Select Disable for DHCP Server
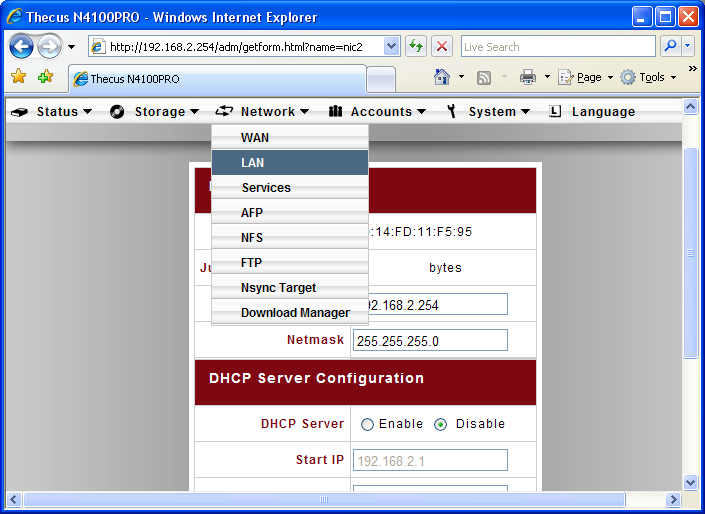This screenshot has width=705, height=514. click(x=441, y=424)
